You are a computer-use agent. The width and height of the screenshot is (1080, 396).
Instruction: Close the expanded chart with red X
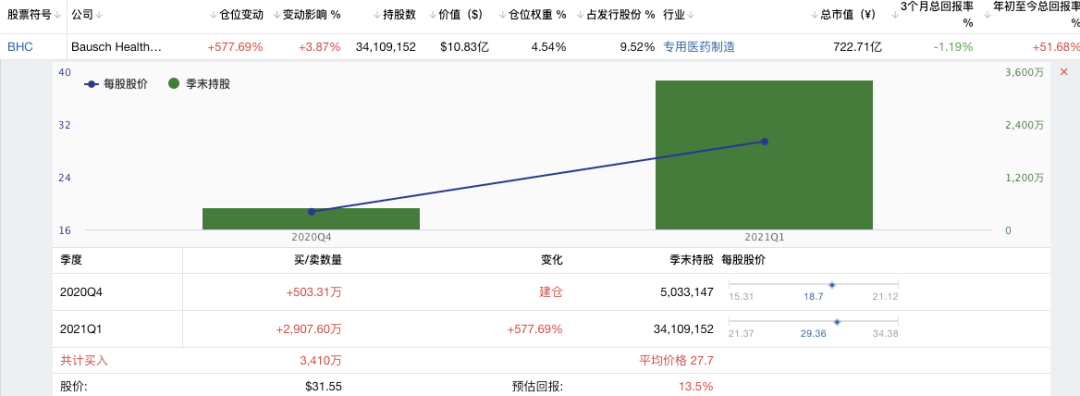1063,72
